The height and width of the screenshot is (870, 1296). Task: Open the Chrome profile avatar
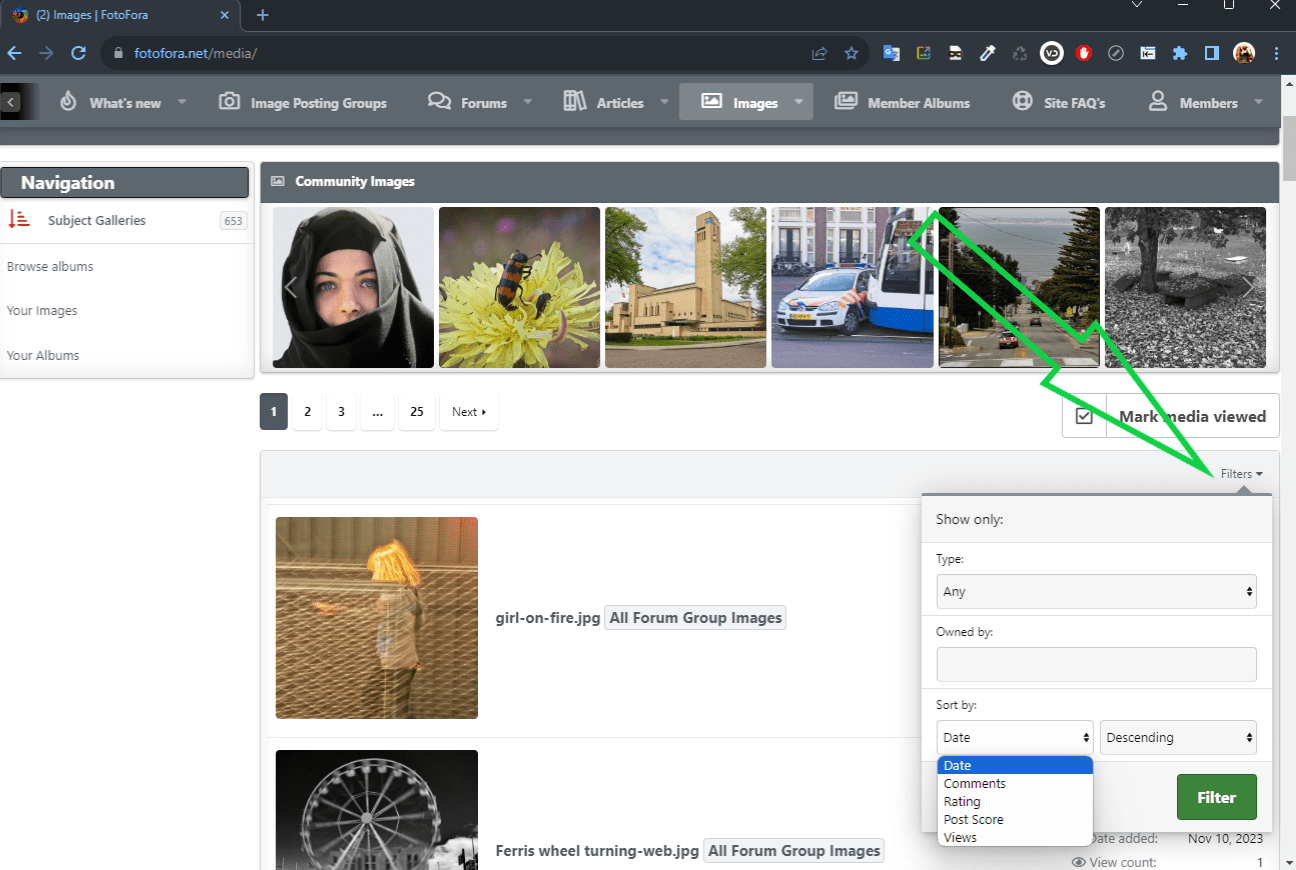pyautogui.click(x=1244, y=53)
